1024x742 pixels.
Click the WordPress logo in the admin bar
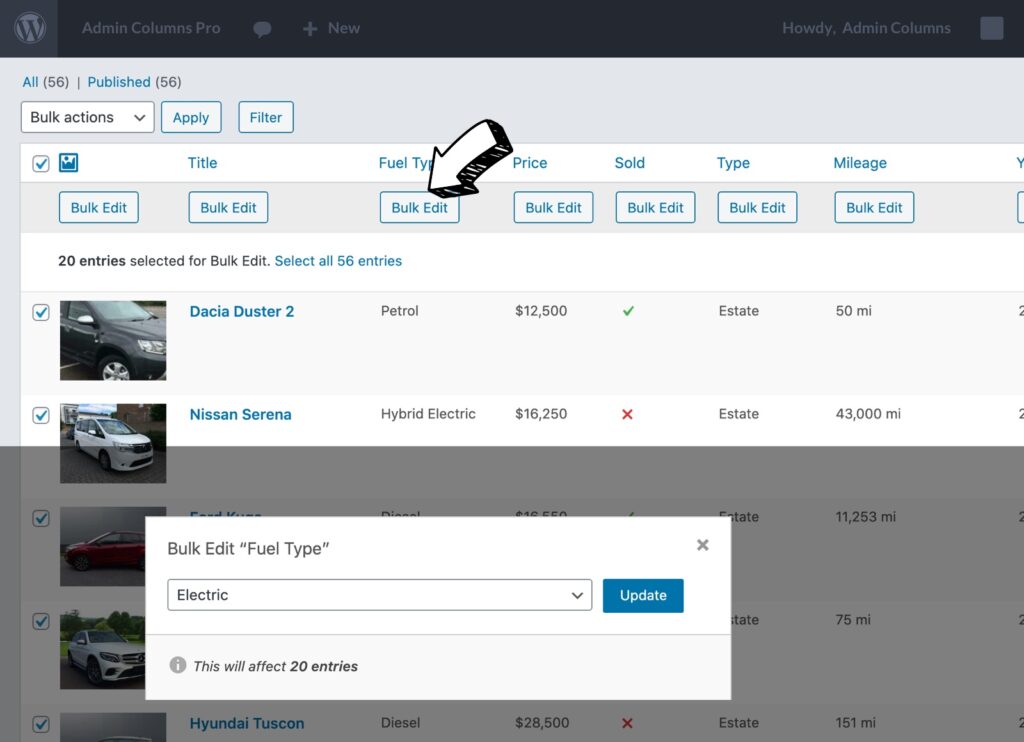coord(29,28)
